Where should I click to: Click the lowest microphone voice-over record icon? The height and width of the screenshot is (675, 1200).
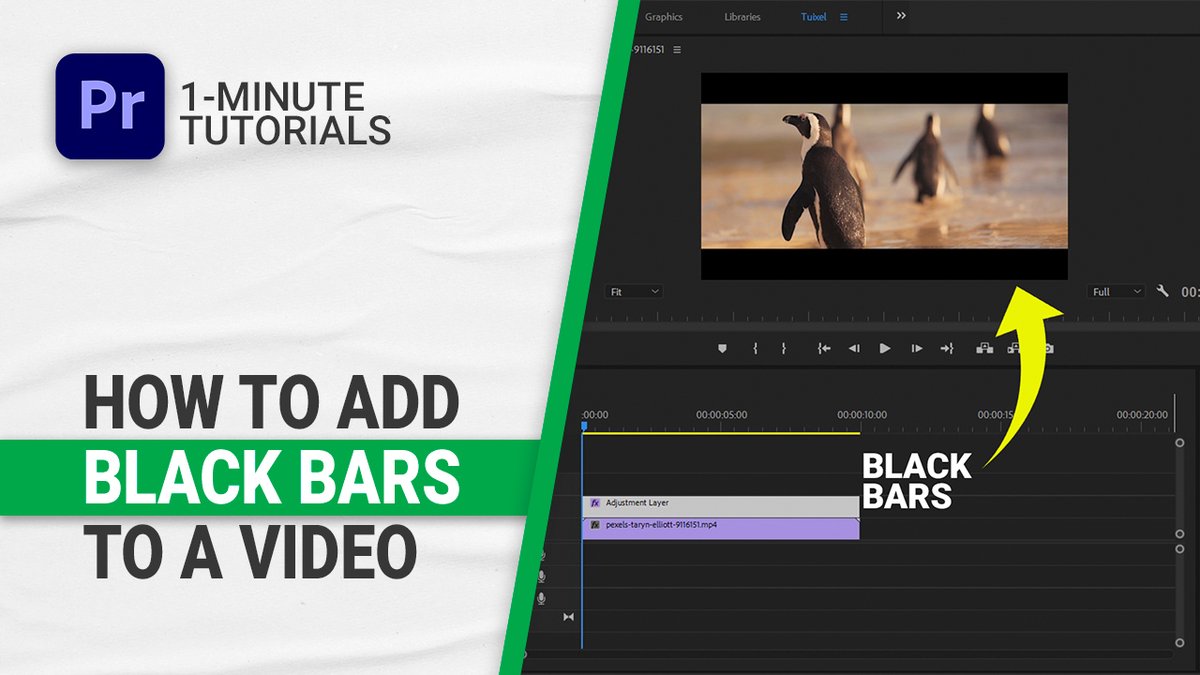coord(542,598)
